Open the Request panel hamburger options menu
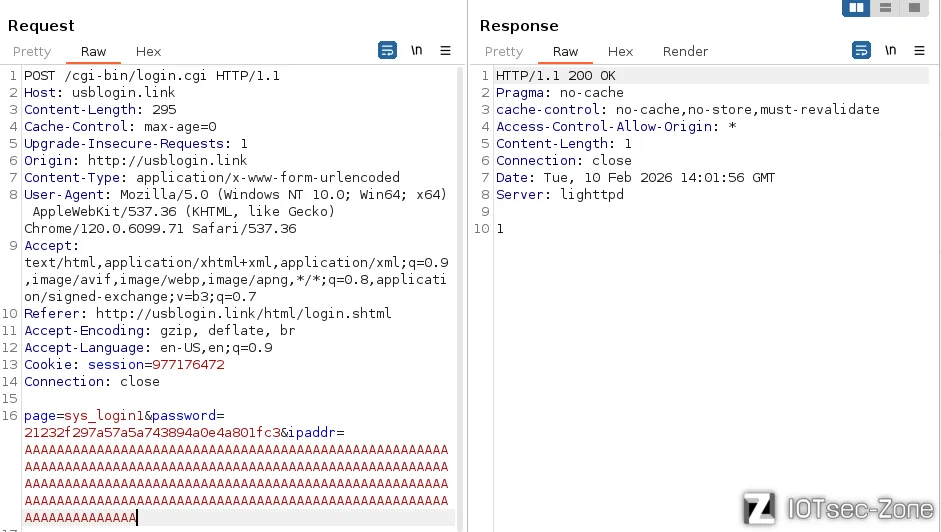The image size is (941, 532). (446, 51)
